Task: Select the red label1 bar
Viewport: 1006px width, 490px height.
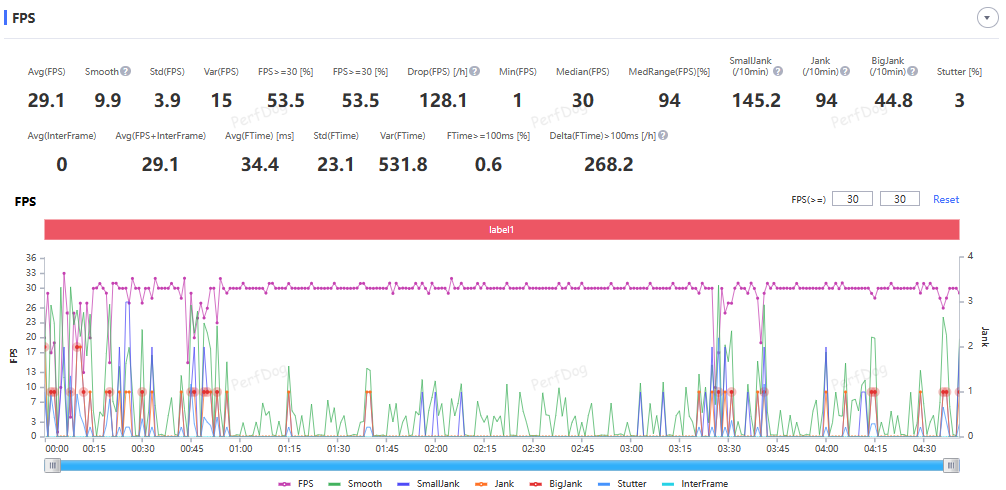Action: (x=502, y=230)
